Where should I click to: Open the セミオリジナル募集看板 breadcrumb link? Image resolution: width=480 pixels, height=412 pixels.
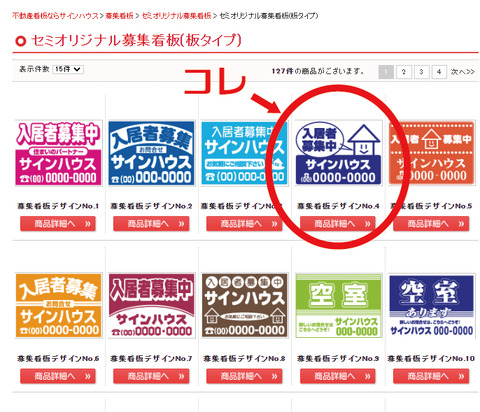(x=176, y=16)
